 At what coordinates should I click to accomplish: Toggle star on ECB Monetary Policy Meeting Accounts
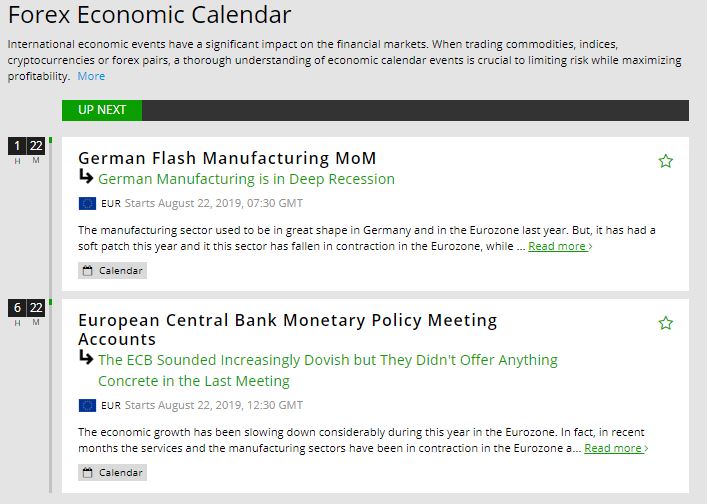pos(666,323)
